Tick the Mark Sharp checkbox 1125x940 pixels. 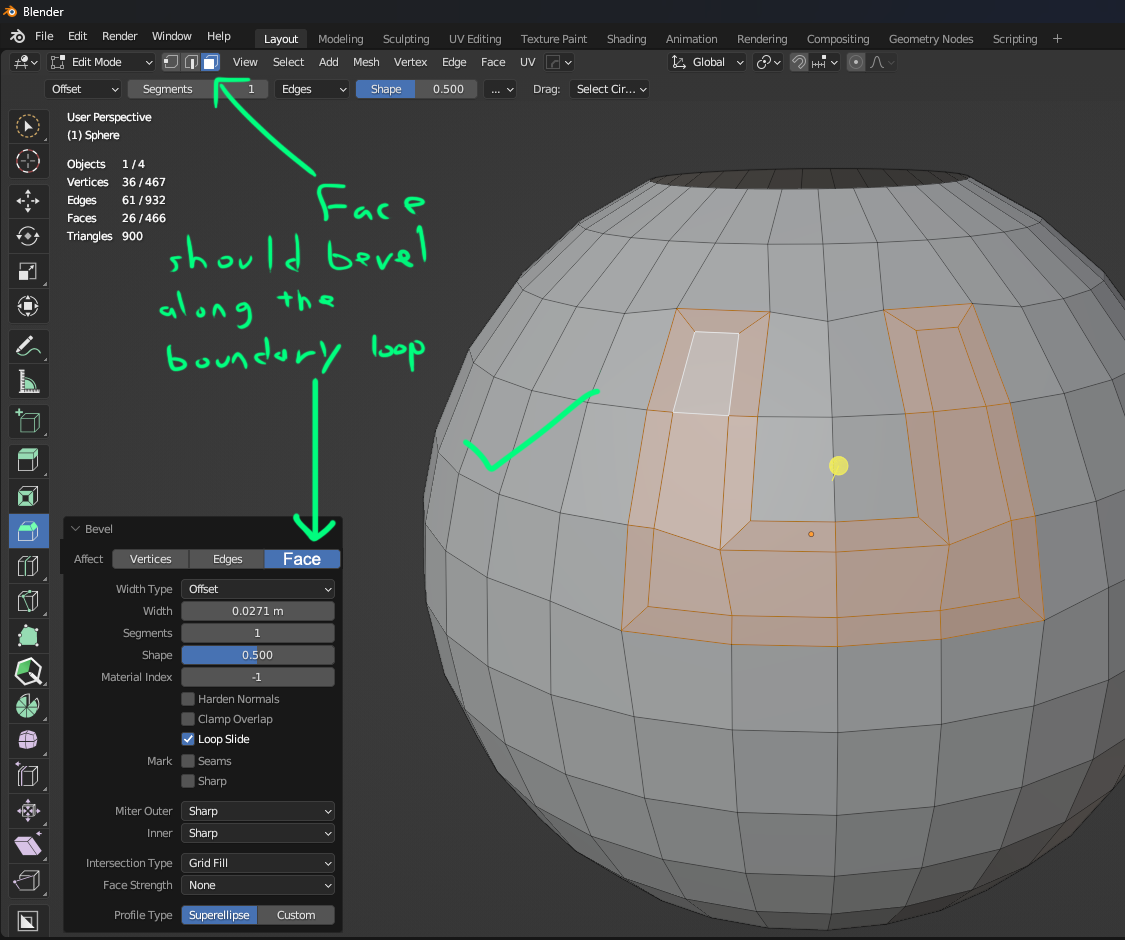[x=188, y=781]
